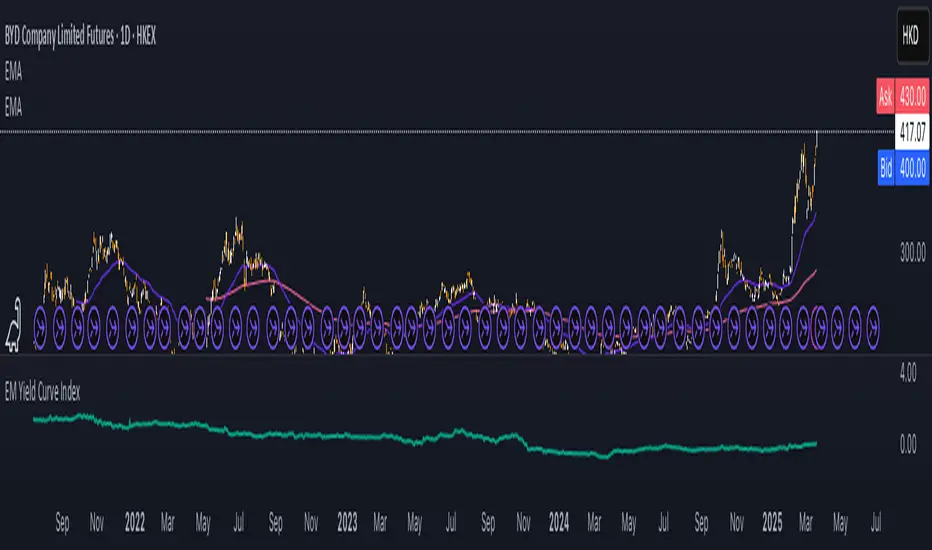Screen dimensions: 932x550
Task: Click the Jul label at far right of time axis
Action: [876, 521]
